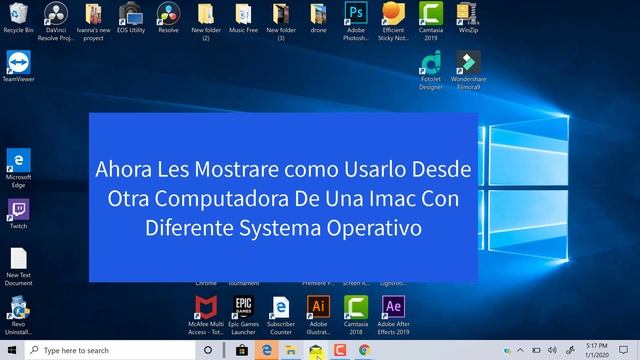The image size is (640, 360).
Task: Launch the Resolve desktop shortcut
Action: point(168,17)
